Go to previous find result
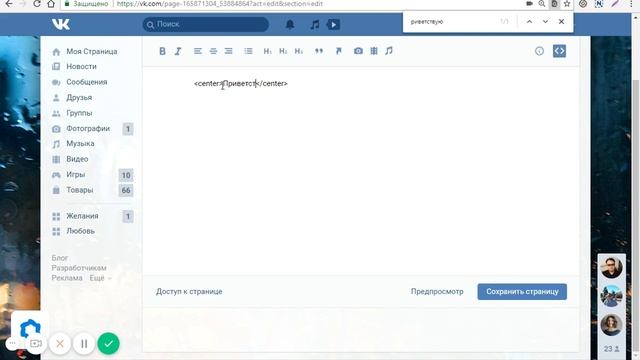Viewport: 640px width, 360px height. click(x=529, y=22)
